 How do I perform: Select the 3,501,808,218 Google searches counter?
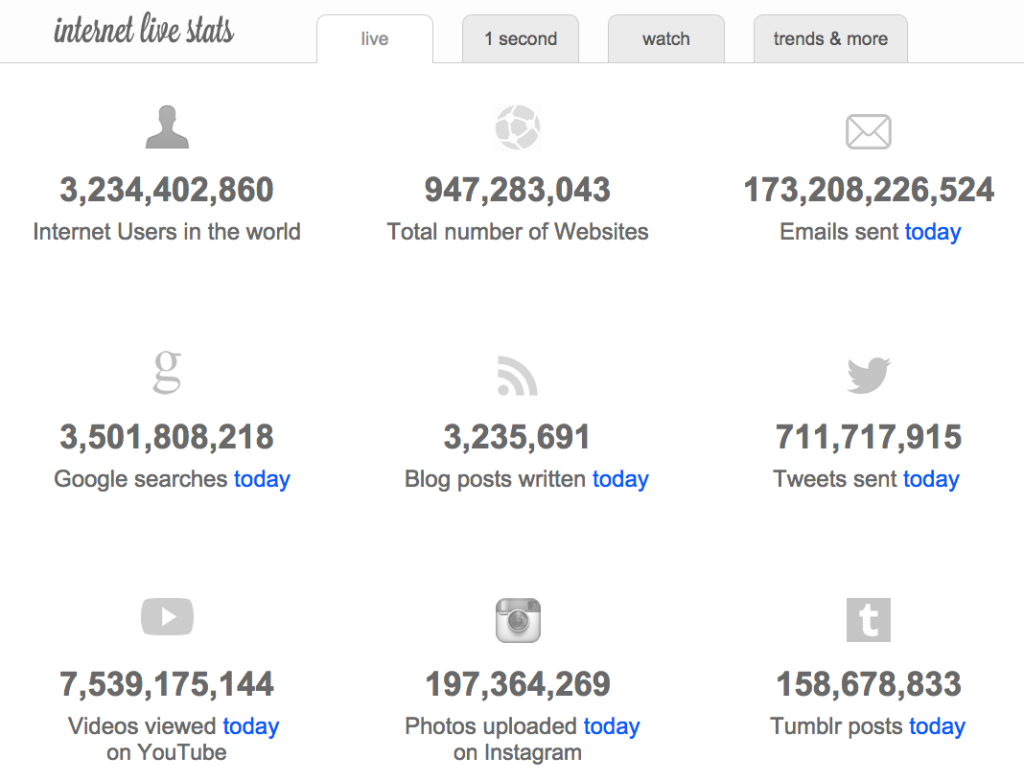click(167, 437)
